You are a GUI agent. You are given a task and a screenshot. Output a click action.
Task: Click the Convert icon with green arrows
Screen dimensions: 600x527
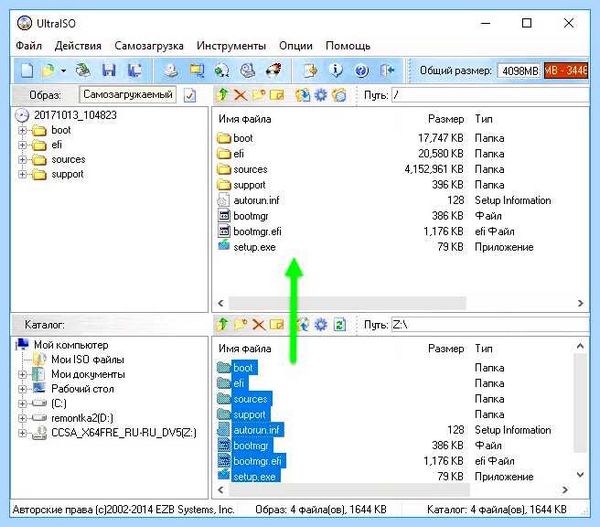pyautogui.click(x=222, y=70)
